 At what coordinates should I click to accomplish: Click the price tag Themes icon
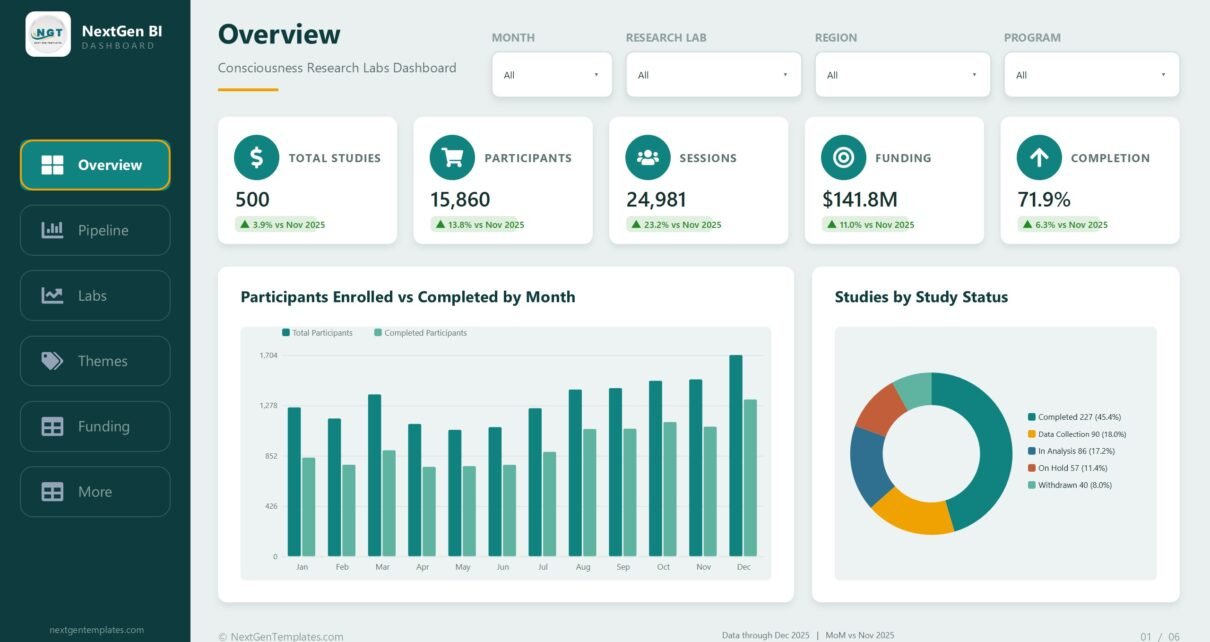click(52, 361)
